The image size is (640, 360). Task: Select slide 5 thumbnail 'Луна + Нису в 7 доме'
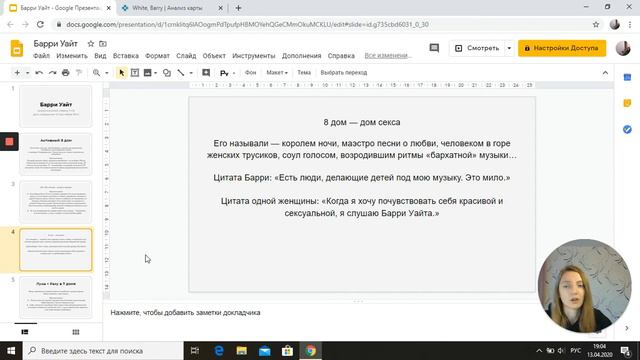[x=56, y=297]
